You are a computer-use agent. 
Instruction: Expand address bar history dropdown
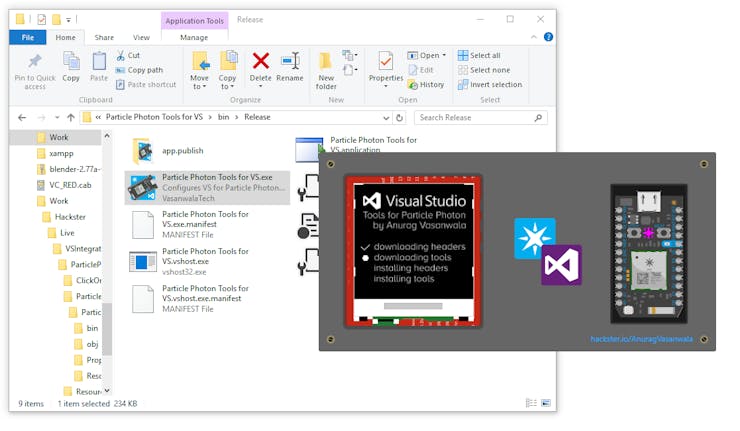tap(386, 118)
